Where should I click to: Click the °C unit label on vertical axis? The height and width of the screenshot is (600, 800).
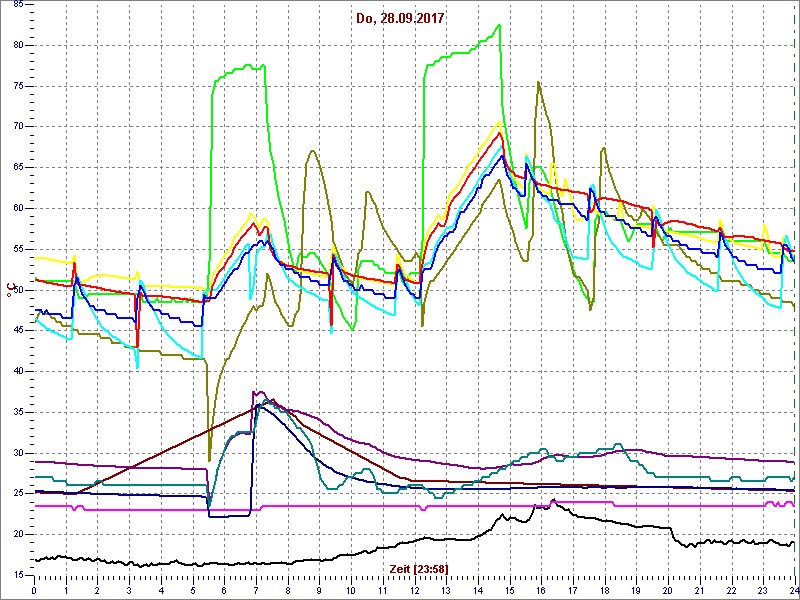(9, 290)
